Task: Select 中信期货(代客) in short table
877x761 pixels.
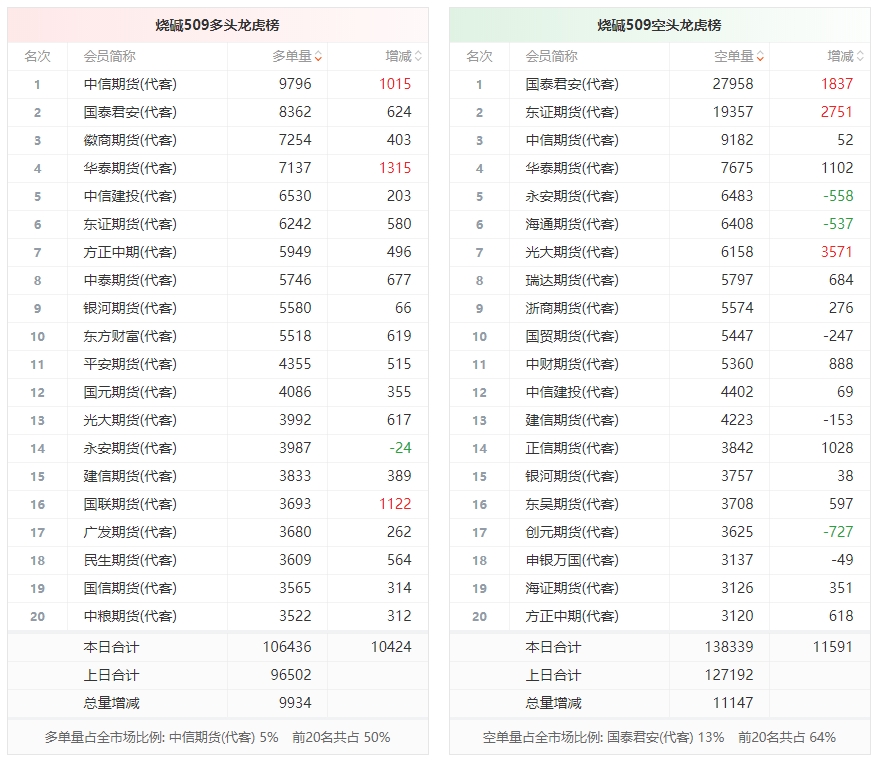Action: click(x=660, y=140)
